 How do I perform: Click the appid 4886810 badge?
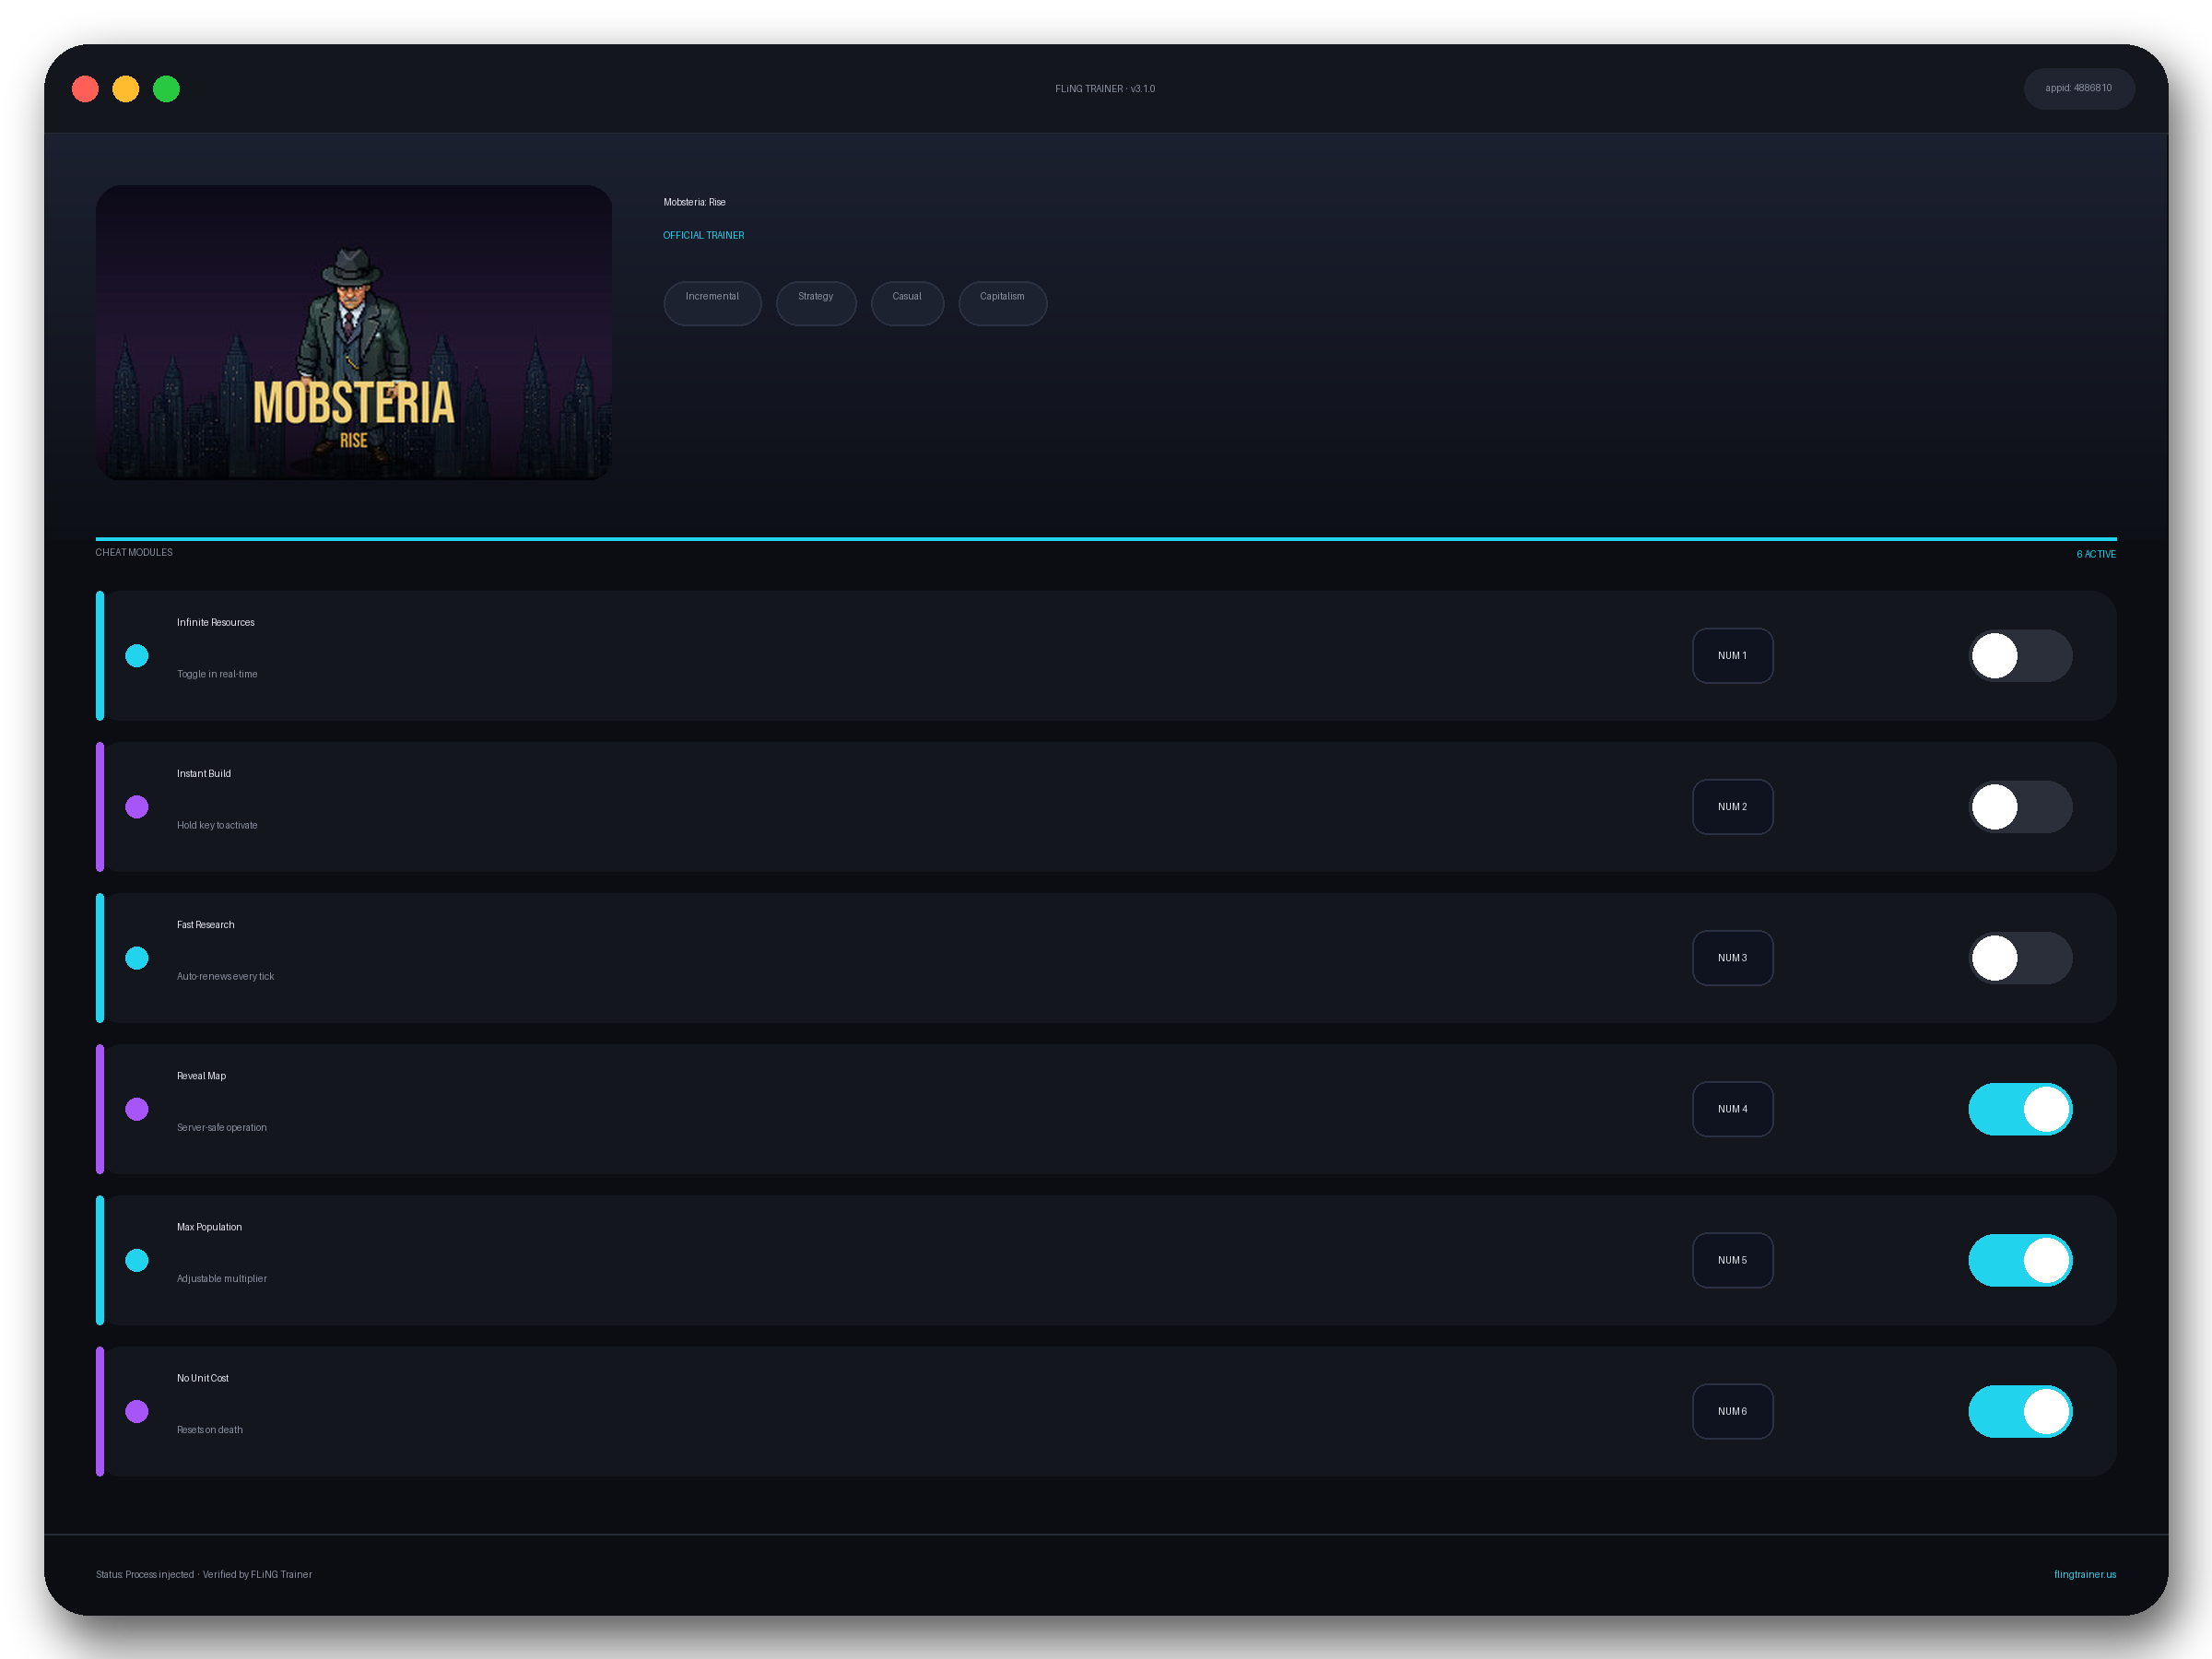[2078, 88]
